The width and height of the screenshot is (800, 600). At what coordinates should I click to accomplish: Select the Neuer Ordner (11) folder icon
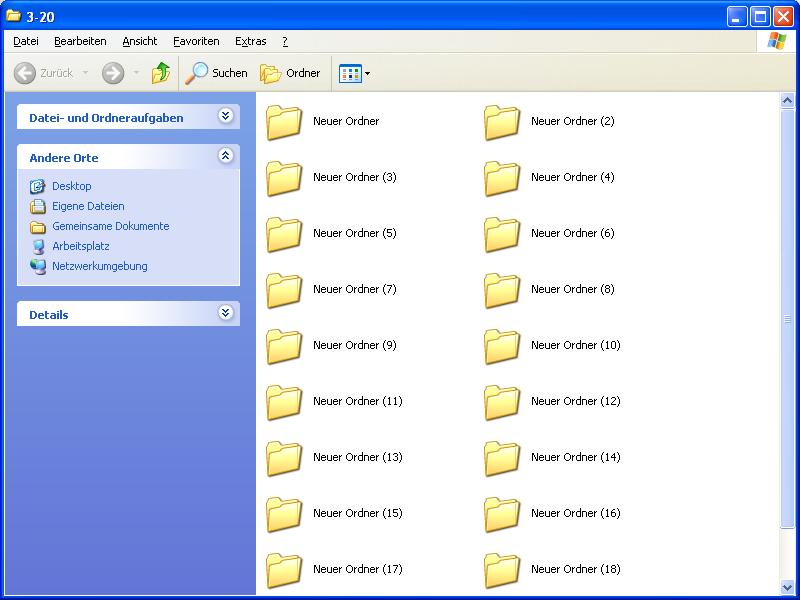284,402
